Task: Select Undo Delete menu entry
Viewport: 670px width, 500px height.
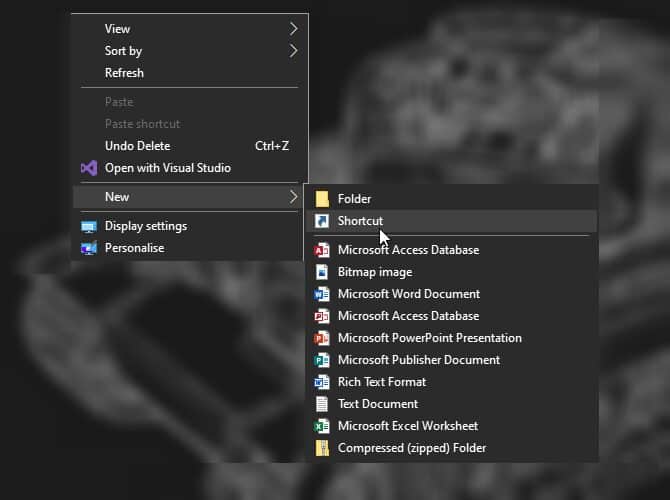Action: pos(138,146)
